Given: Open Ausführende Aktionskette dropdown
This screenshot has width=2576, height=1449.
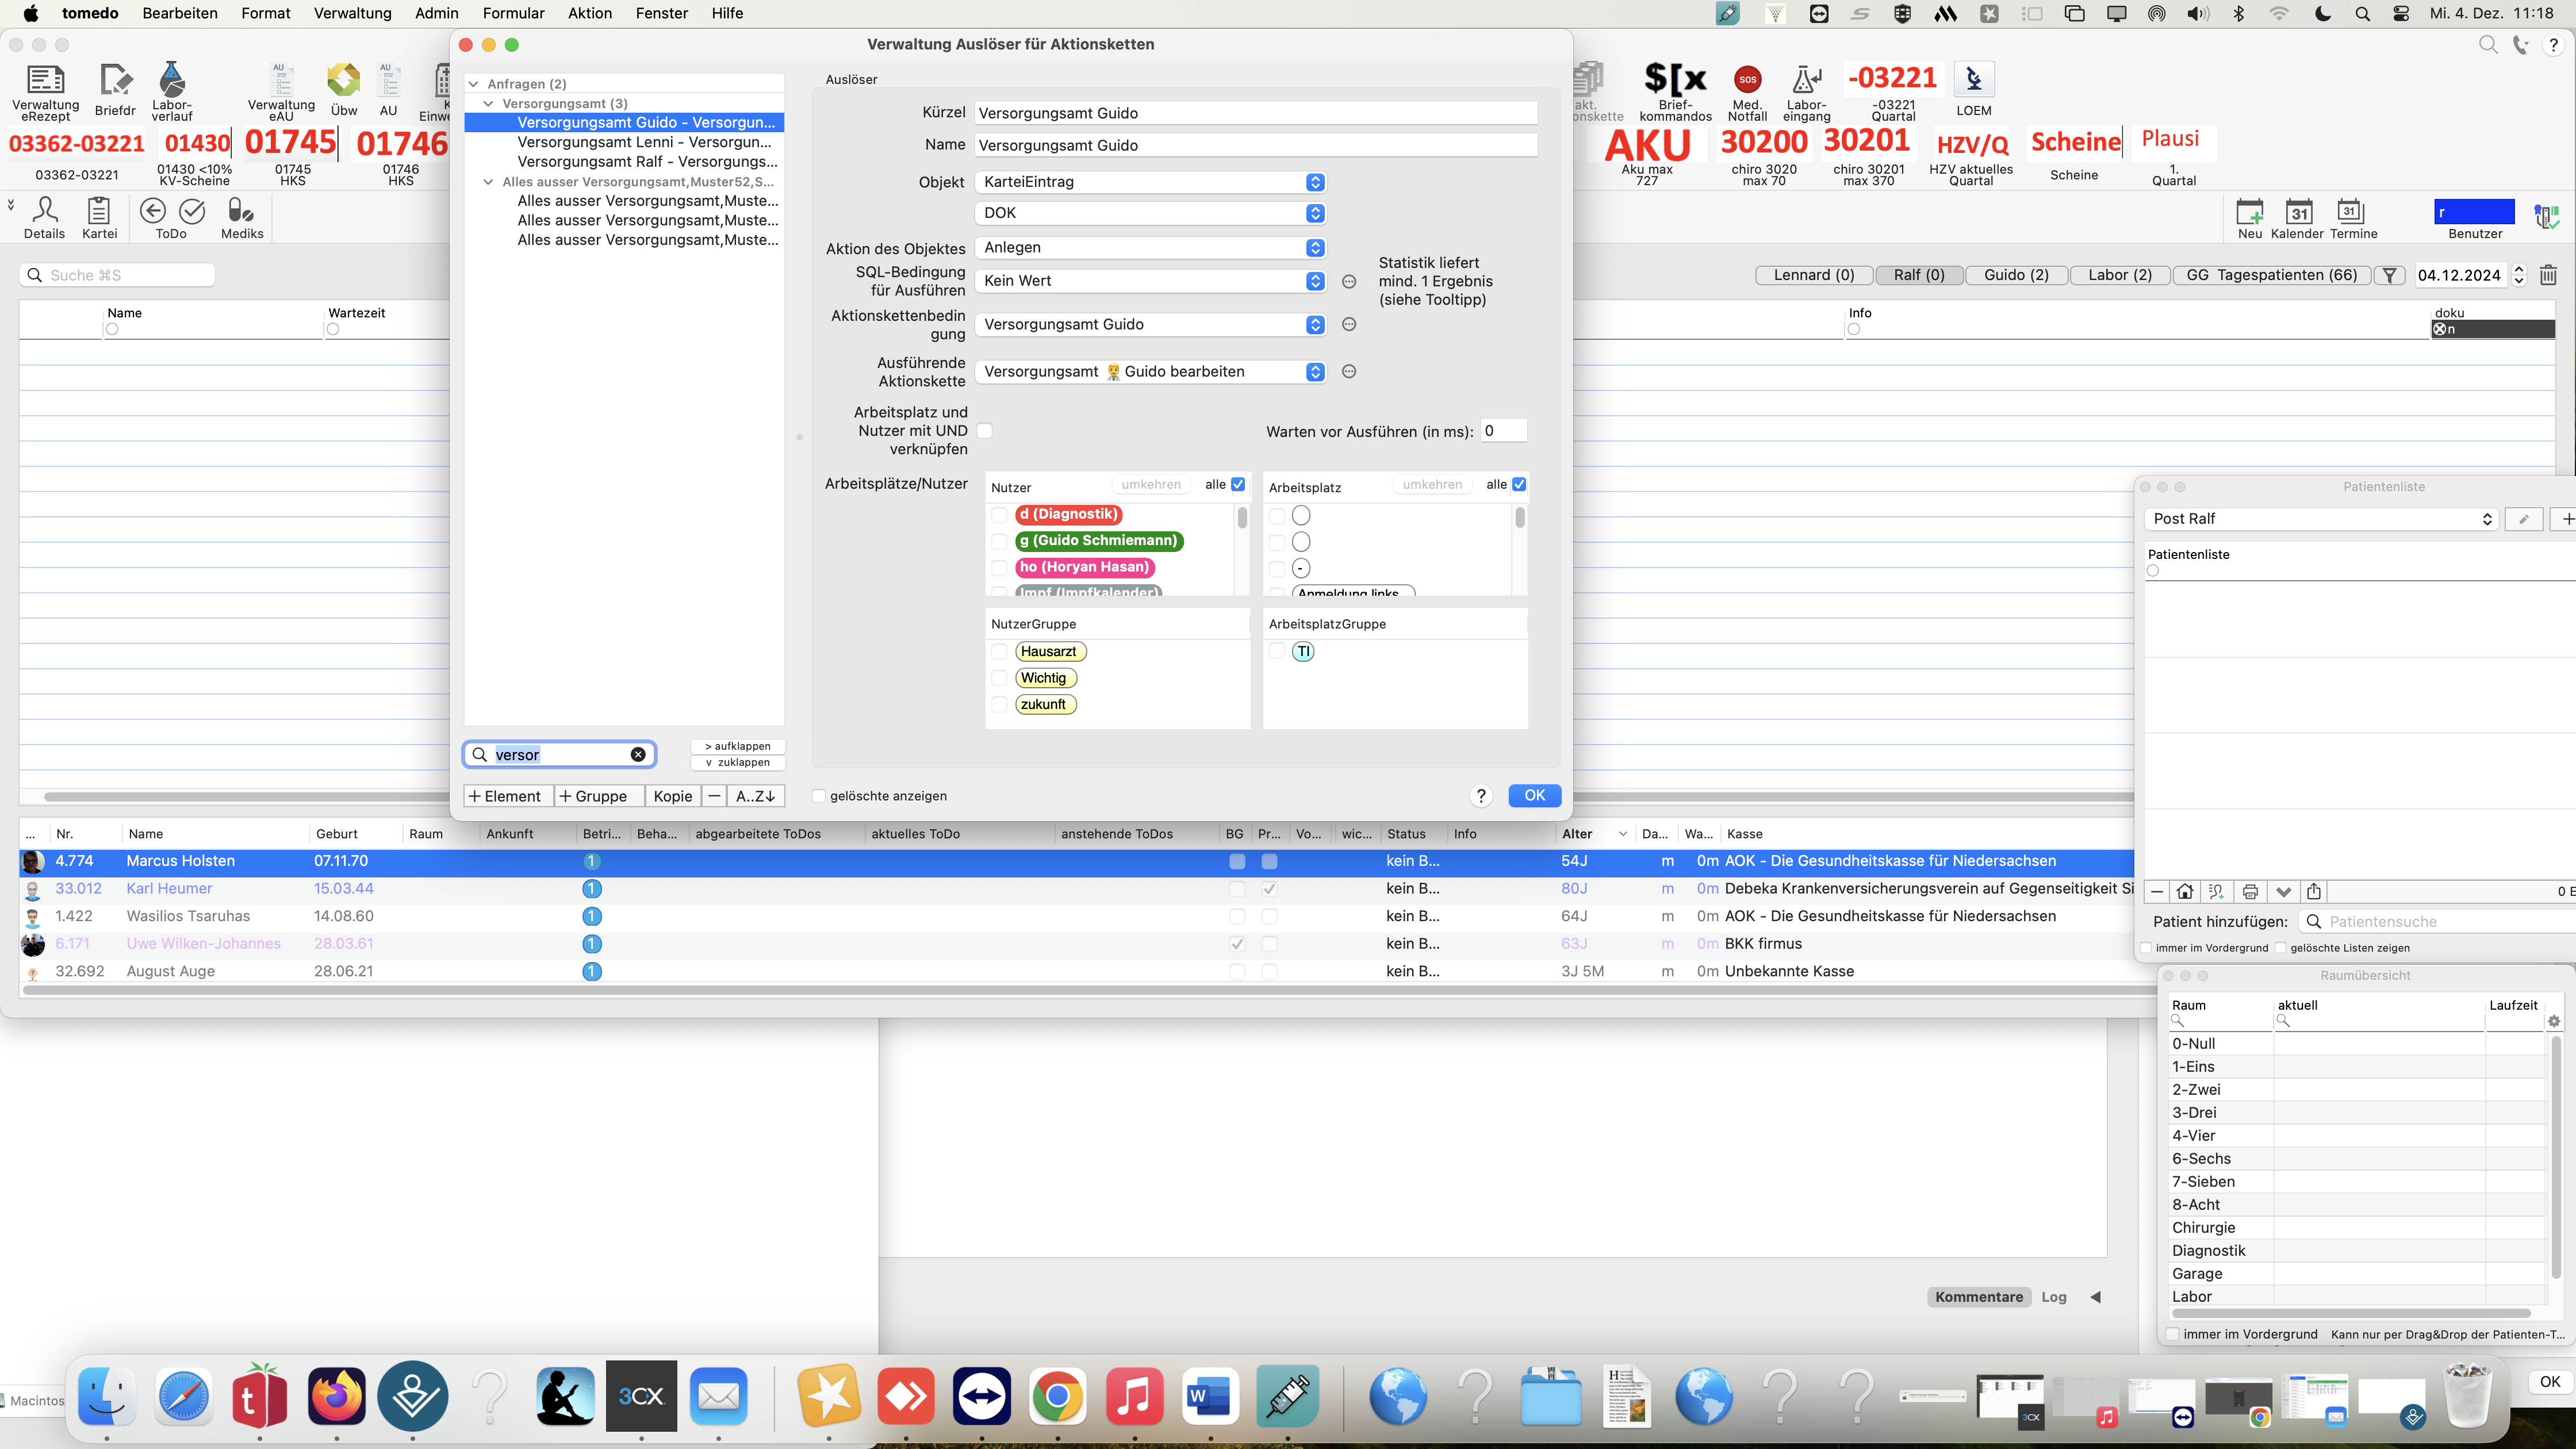Looking at the screenshot, I should [1151, 371].
